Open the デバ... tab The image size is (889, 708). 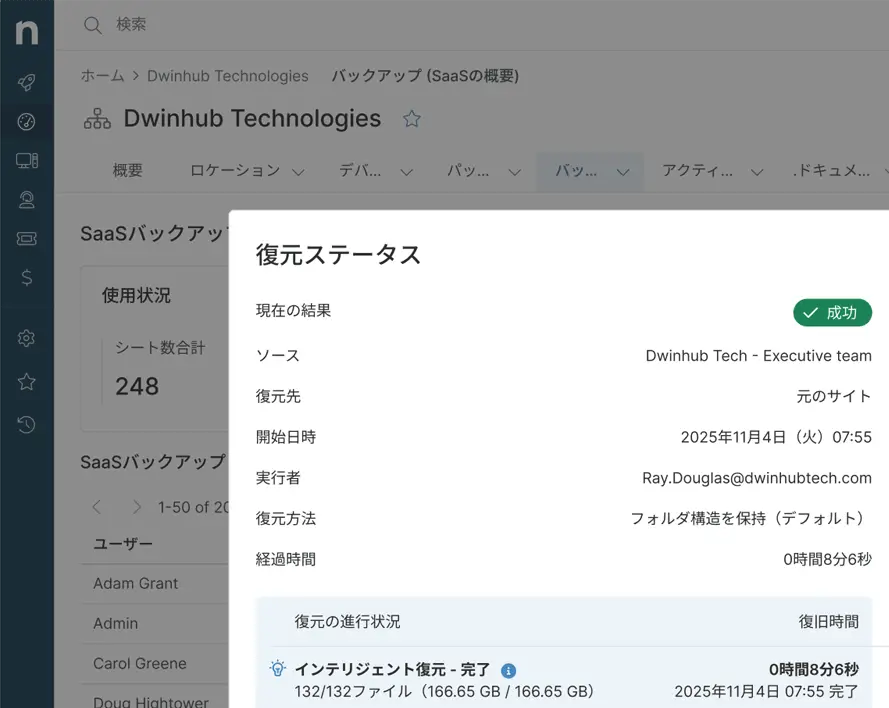359,171
